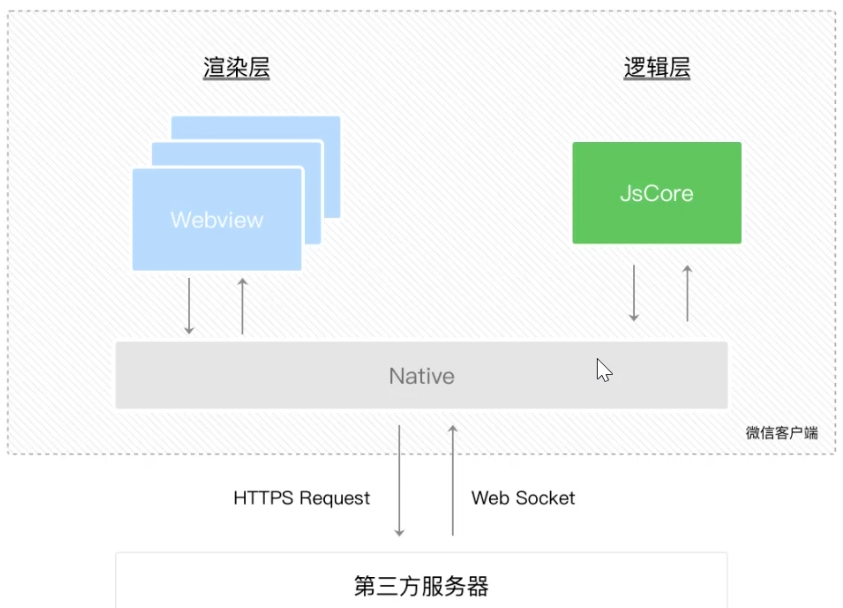
Task: Click the JsCore text label
Action: (x=656, y=193)
